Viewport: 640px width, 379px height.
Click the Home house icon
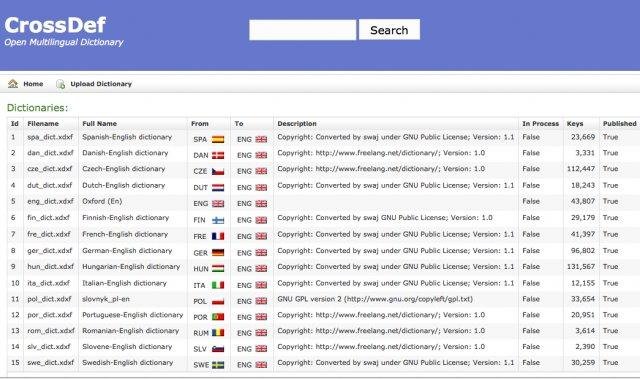click(13, 84)
